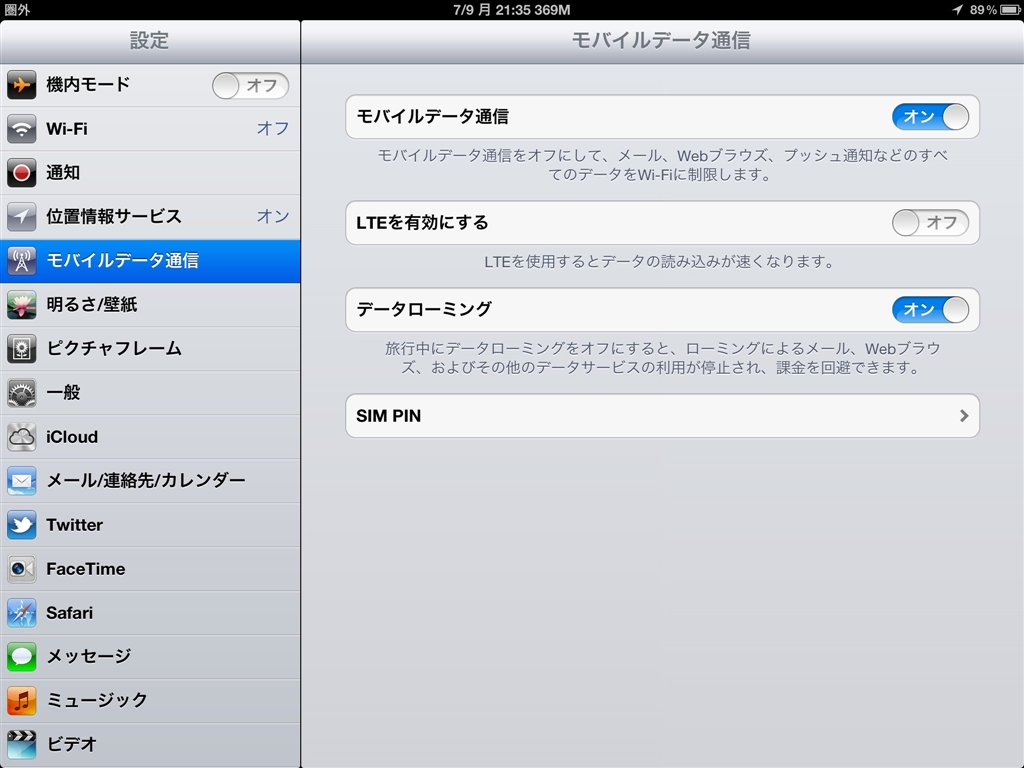Open FaceTime settings row
The height and width of the screenshot is (768, 1024).
pyautogui.click(x=150, y=569)
